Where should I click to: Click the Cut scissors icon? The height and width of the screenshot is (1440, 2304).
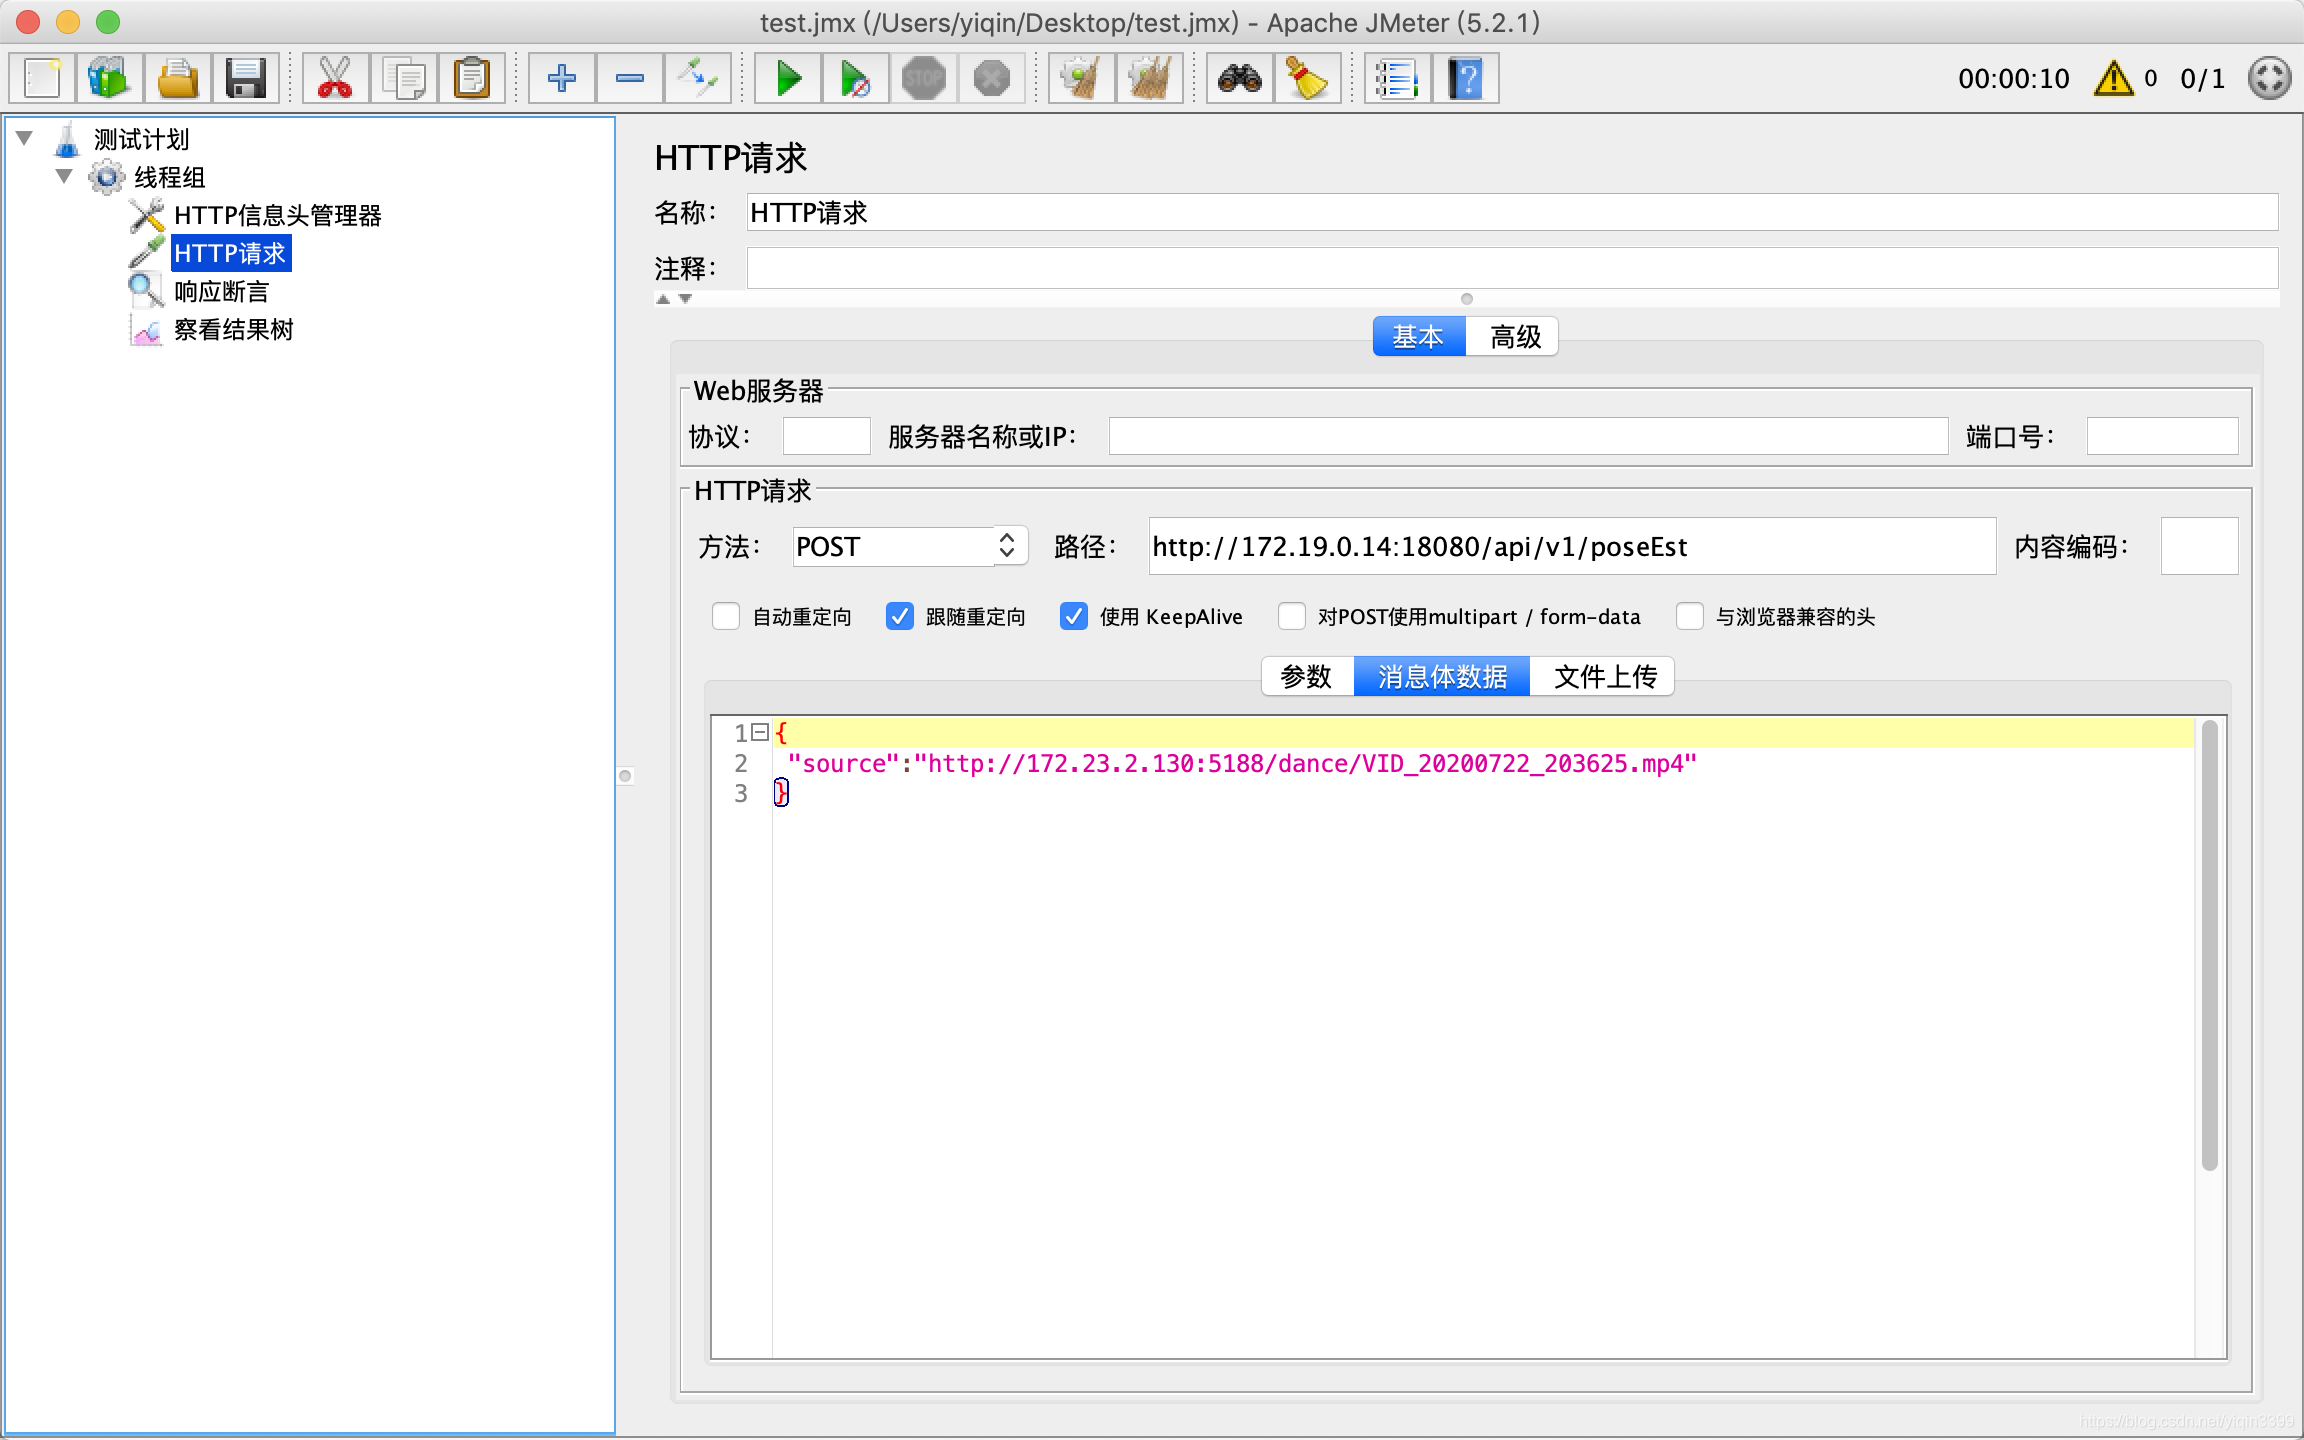pyautogui.click(x=334, y=78)
